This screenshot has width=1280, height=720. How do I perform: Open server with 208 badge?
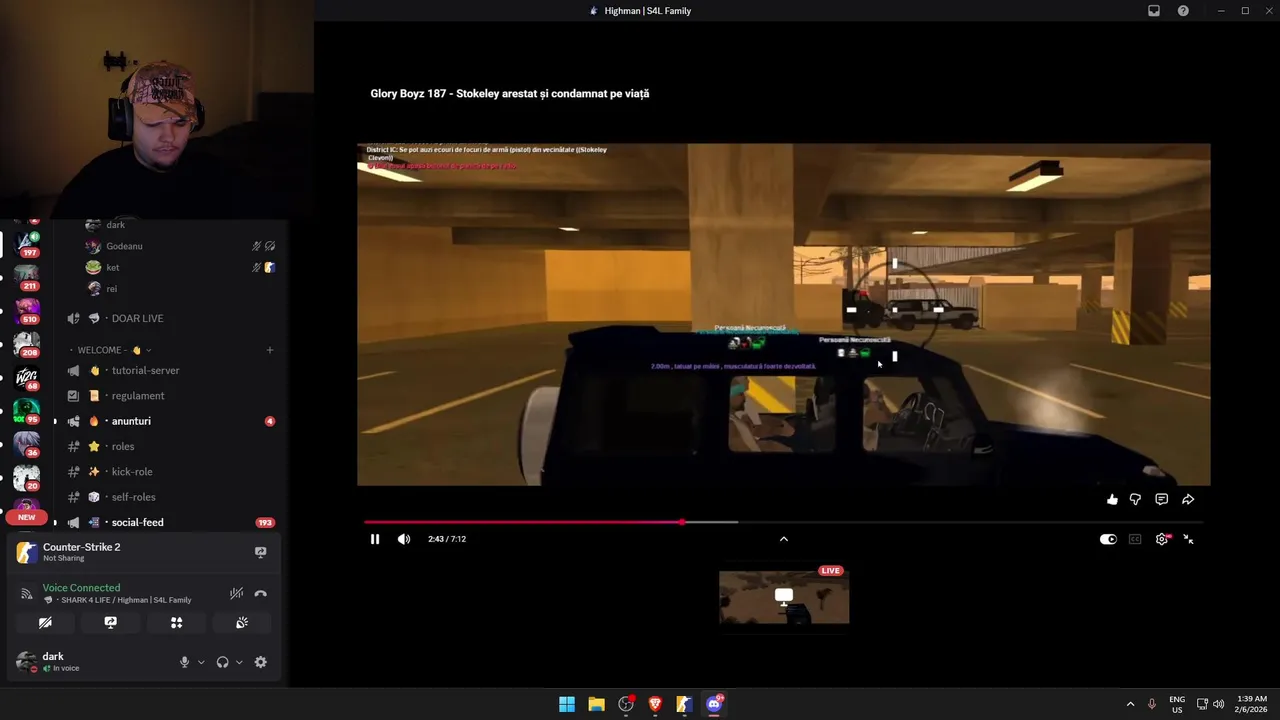tap(27, 343)
